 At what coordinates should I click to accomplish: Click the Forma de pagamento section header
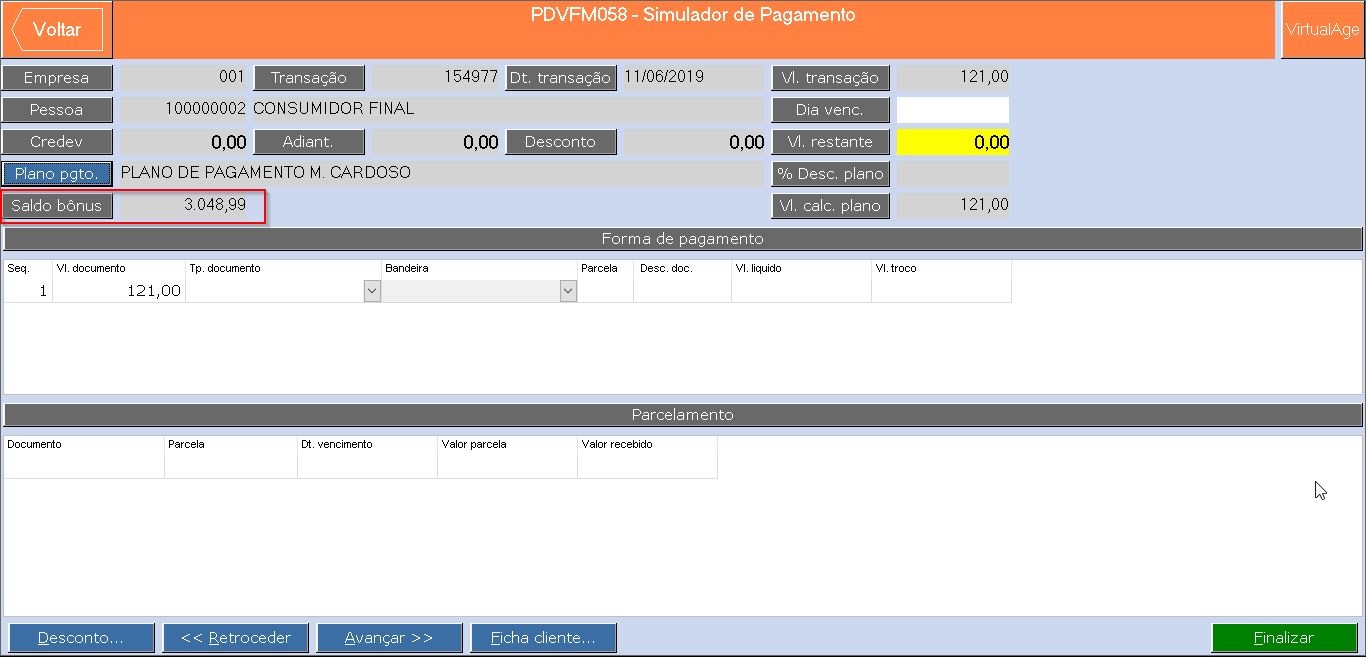683,239
